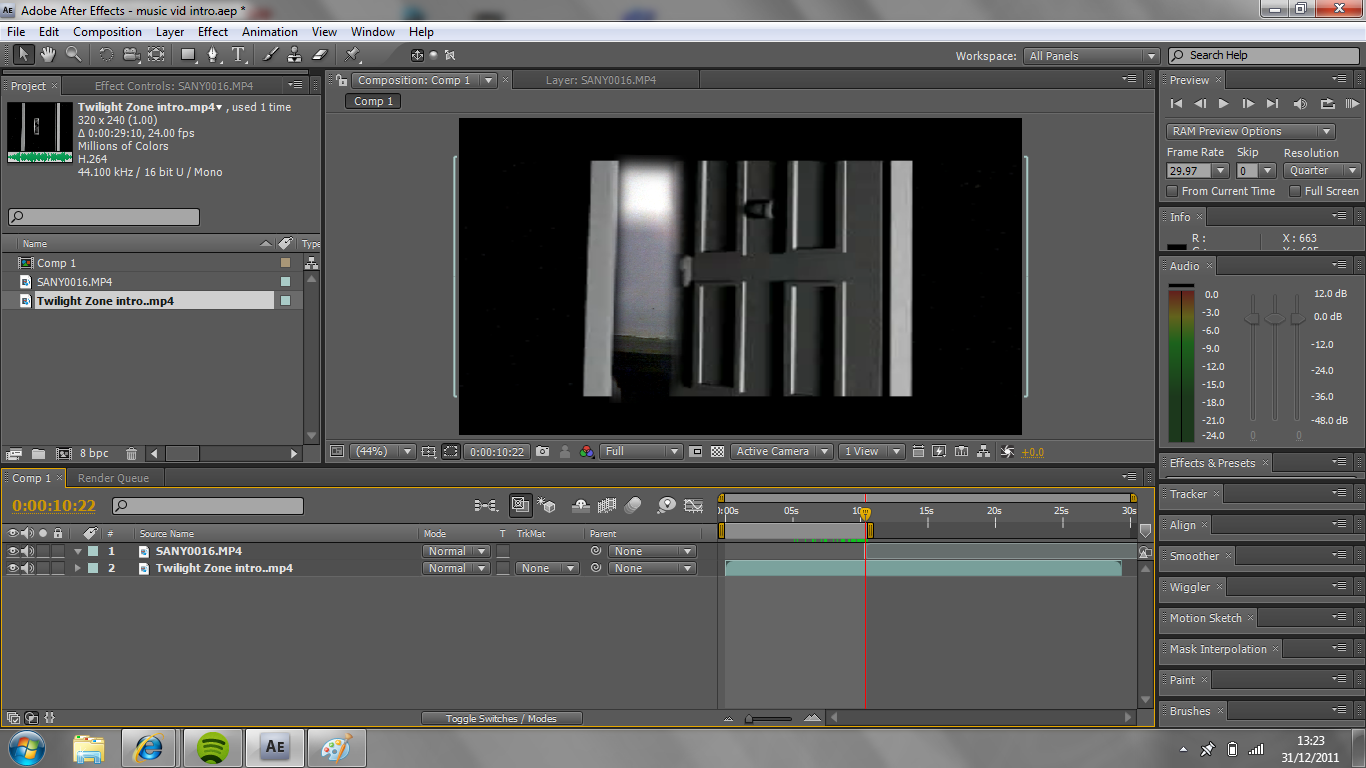Hide video of SANY0016.MP4 layer

click(x=13, y=551)
